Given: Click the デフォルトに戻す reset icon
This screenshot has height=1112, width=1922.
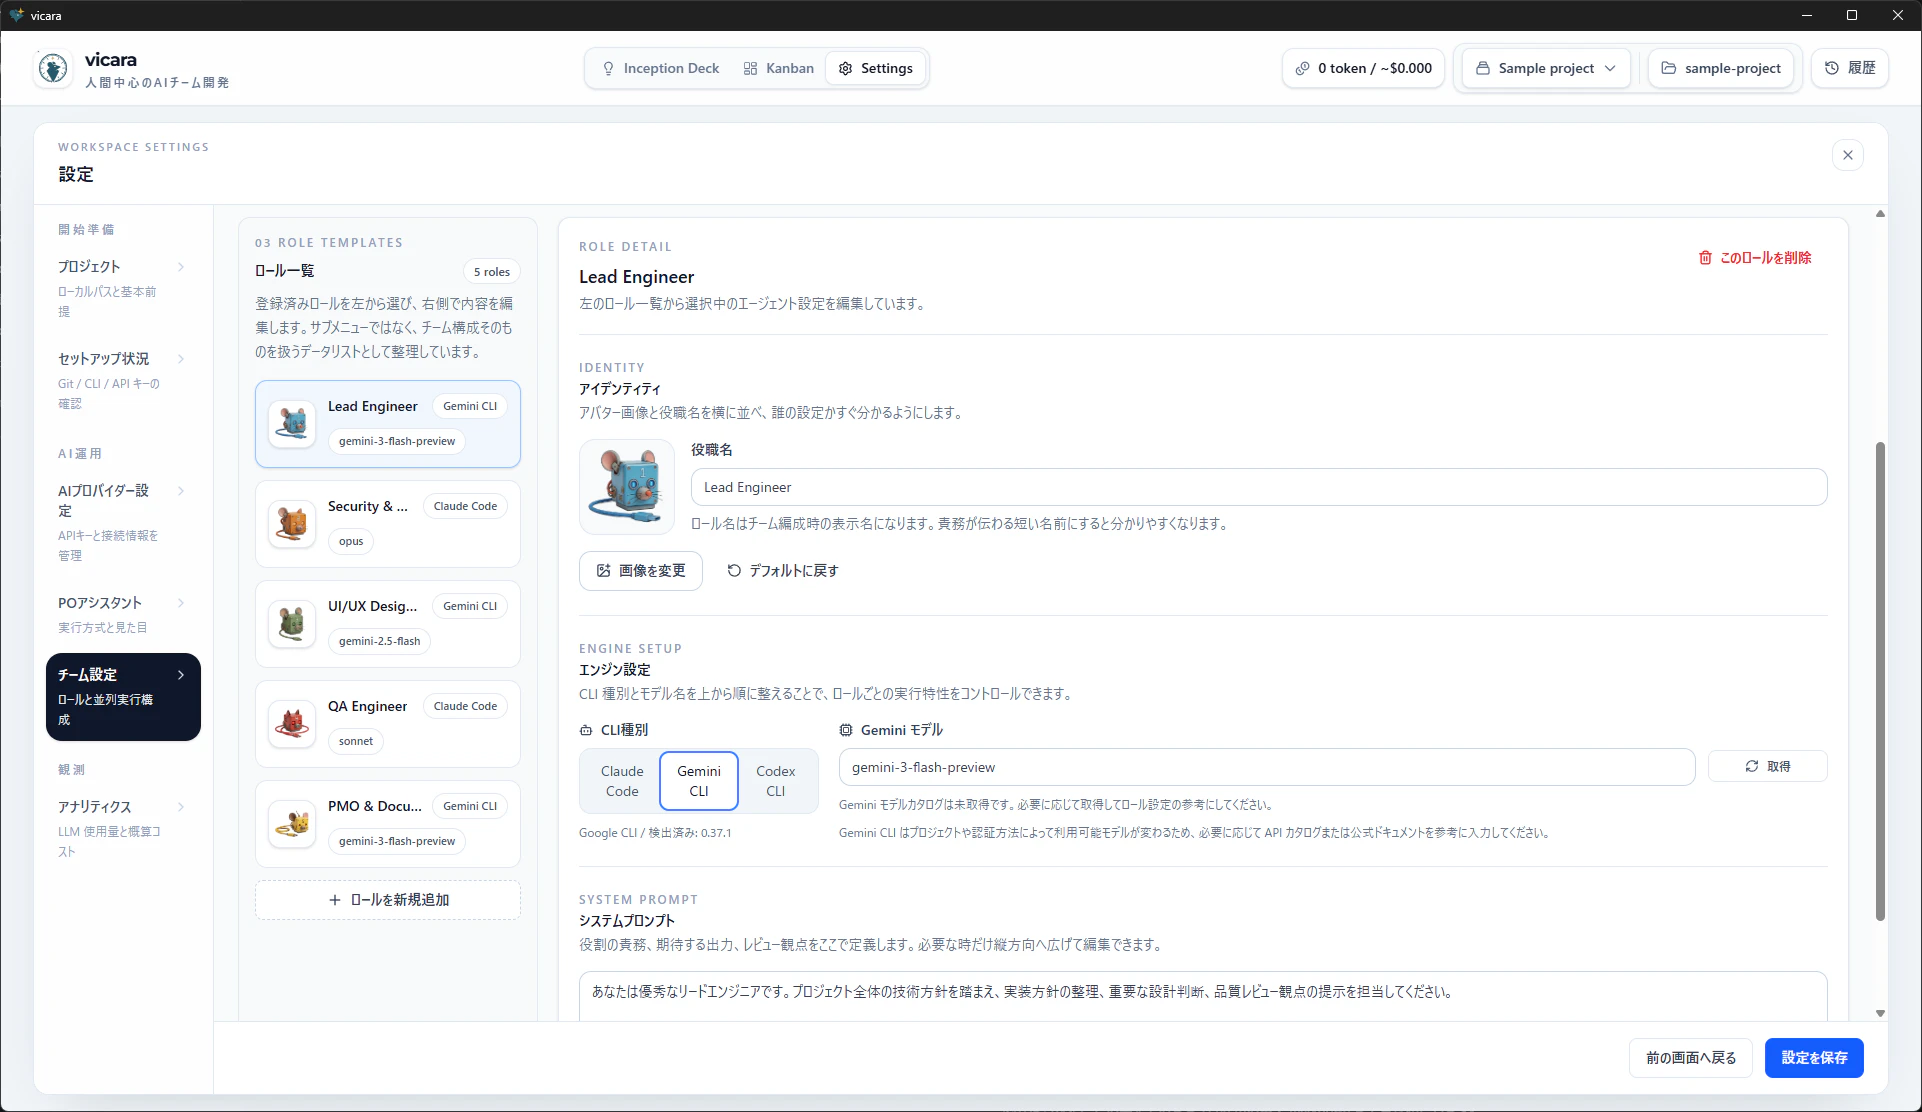Looking at the screenshot, I should pos(734,571).
